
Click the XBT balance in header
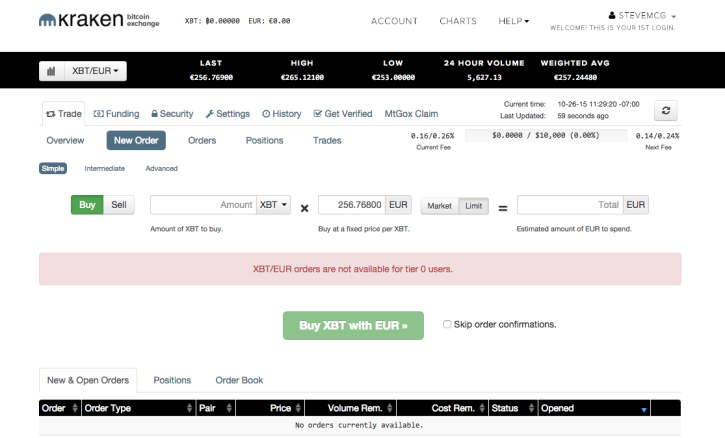(x=212, y=21)
